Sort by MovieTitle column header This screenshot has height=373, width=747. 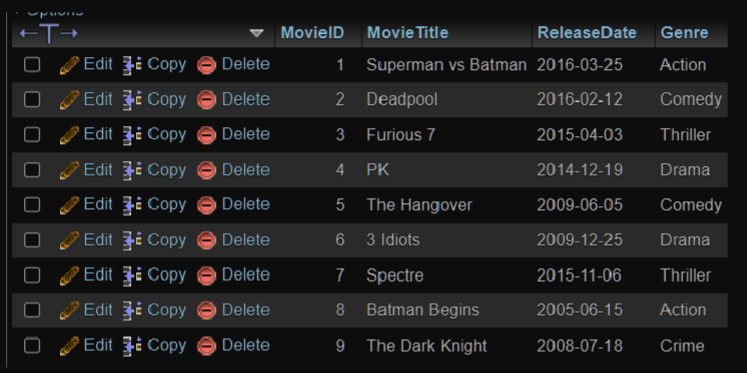(408, 32)
